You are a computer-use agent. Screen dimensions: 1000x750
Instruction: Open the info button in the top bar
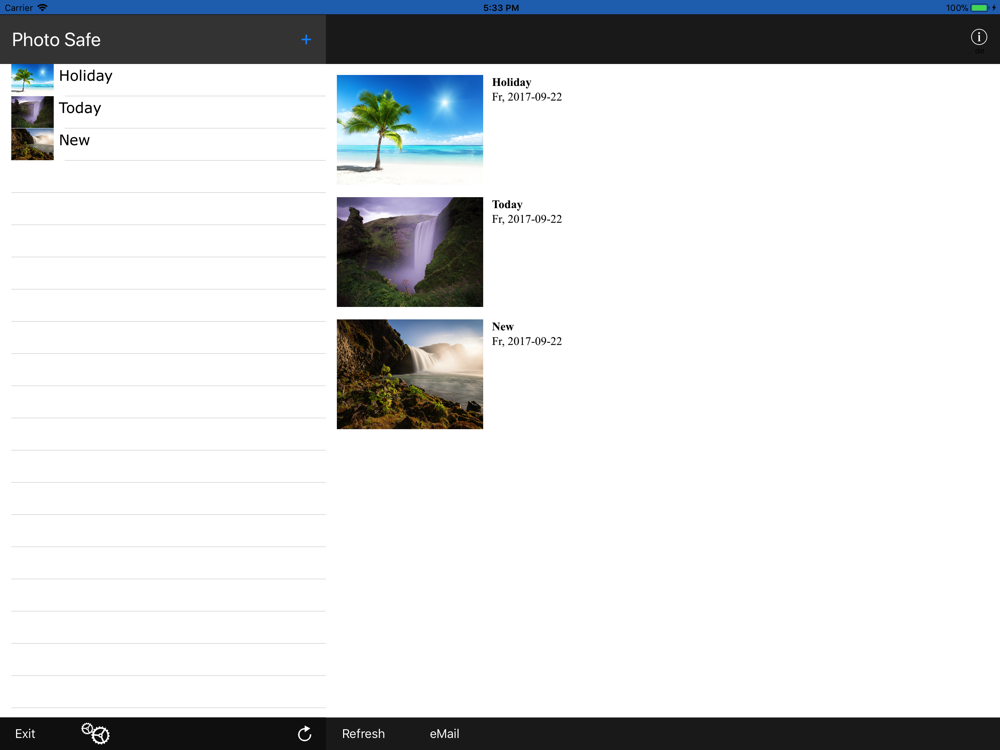click(x=978, y=37)
